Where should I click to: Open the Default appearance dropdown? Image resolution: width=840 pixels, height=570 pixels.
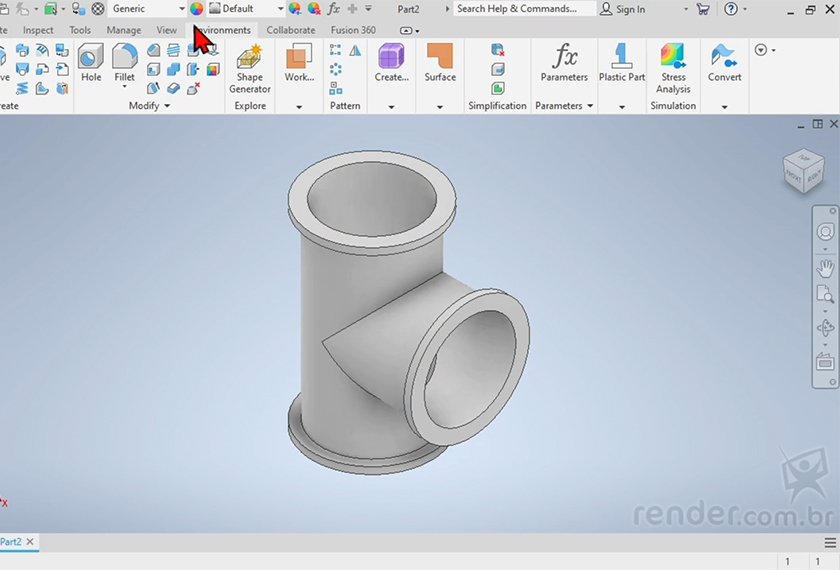pos(280,9)
